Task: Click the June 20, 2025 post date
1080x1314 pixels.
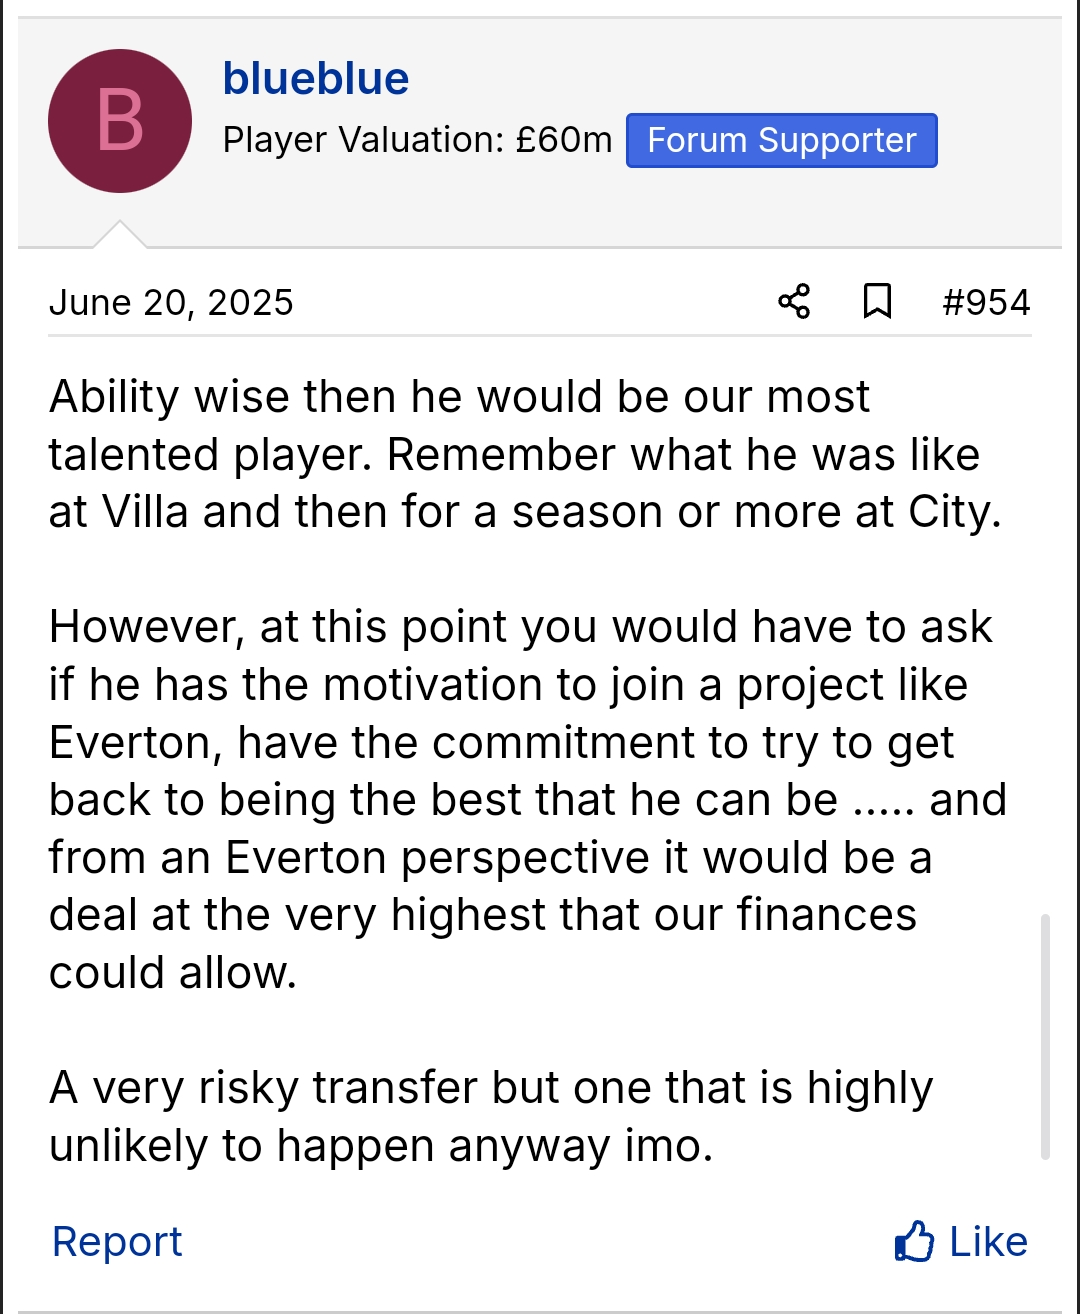Action: tap(171, 302)
